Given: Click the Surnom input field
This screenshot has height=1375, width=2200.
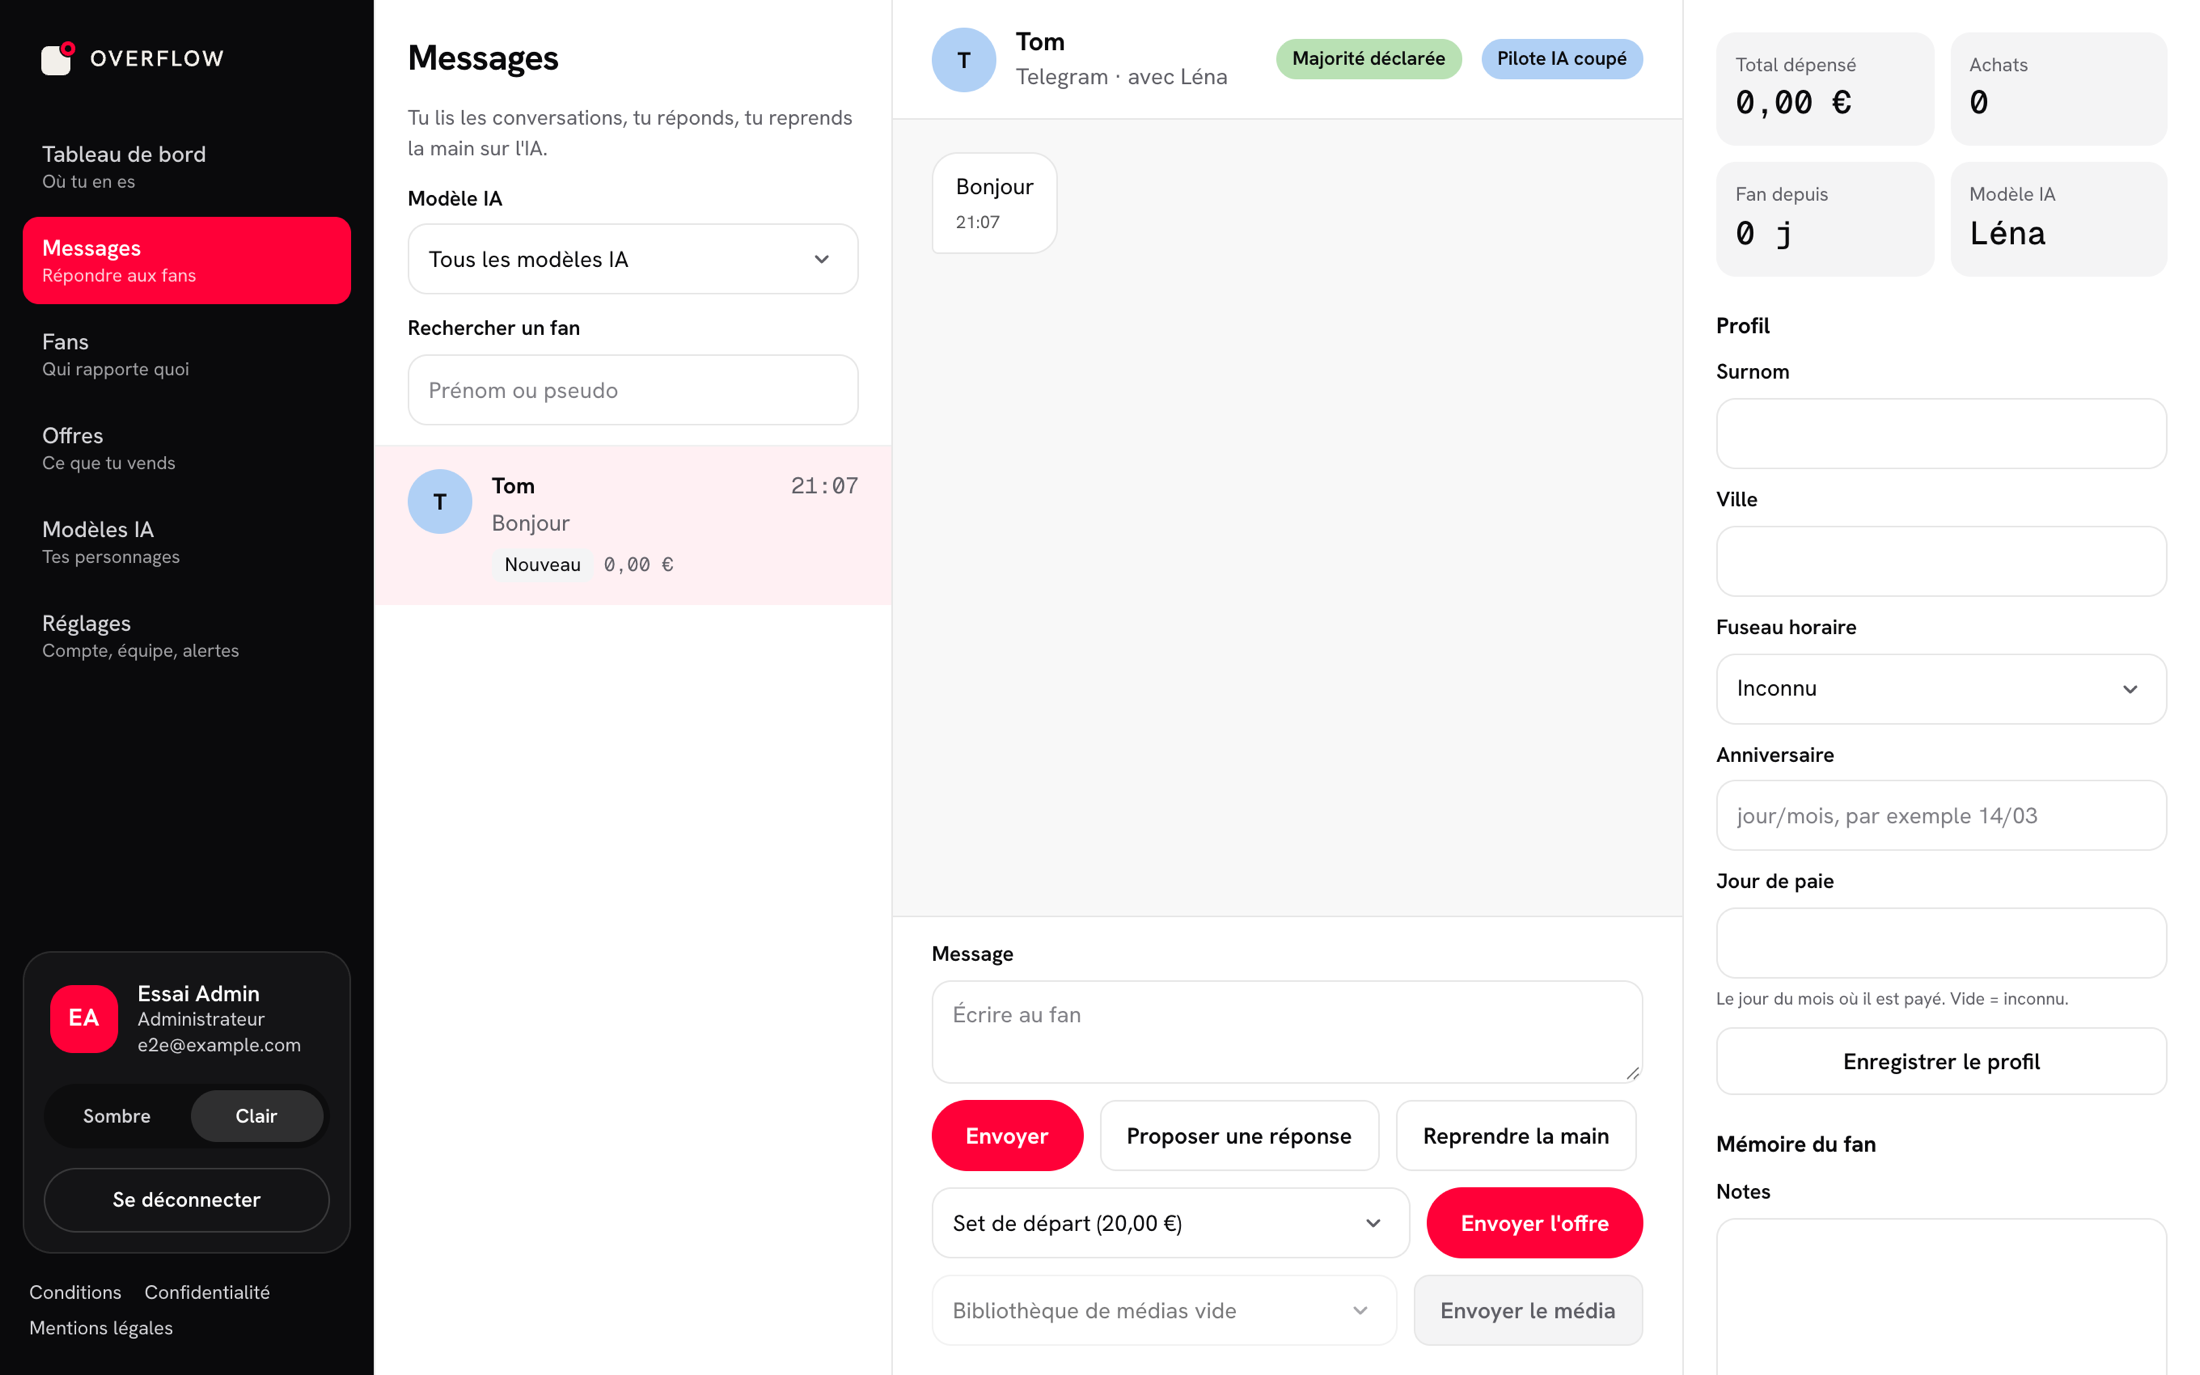Looking at the screenshot, I should (1940, 433).
